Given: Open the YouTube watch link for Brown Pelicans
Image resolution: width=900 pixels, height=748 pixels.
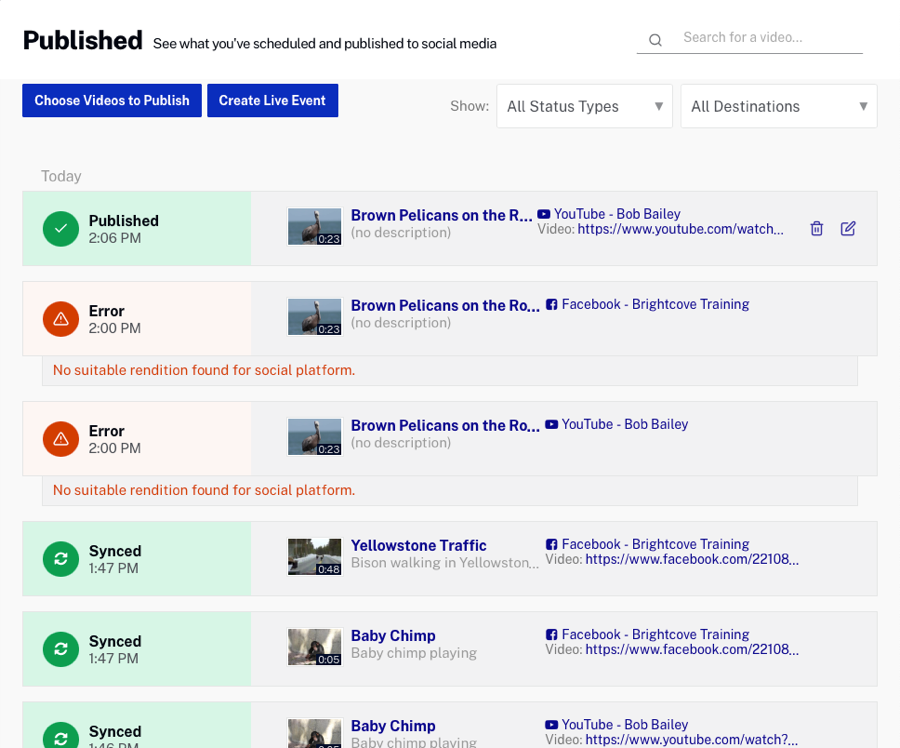Looking at the screenshot, I should [x=680, y=229].
